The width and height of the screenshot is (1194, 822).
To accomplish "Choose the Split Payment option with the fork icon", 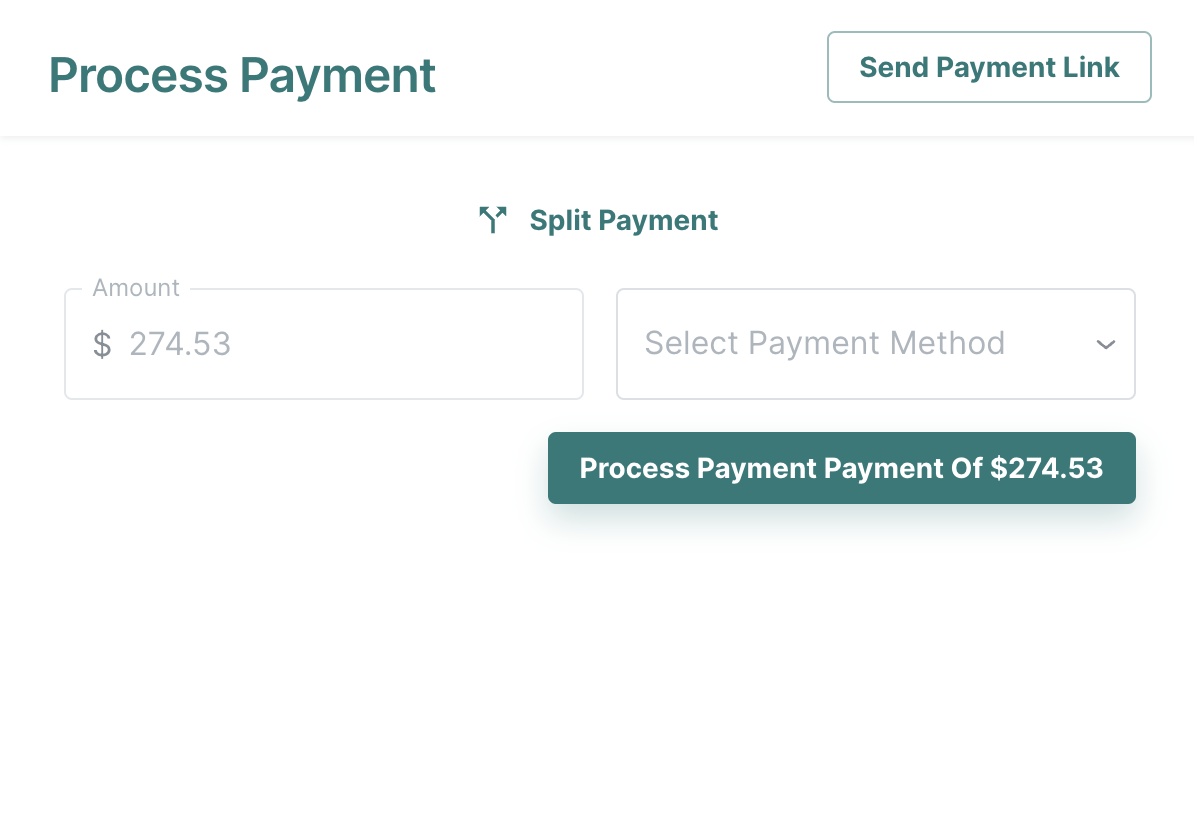I will click(x=598, y=220).
